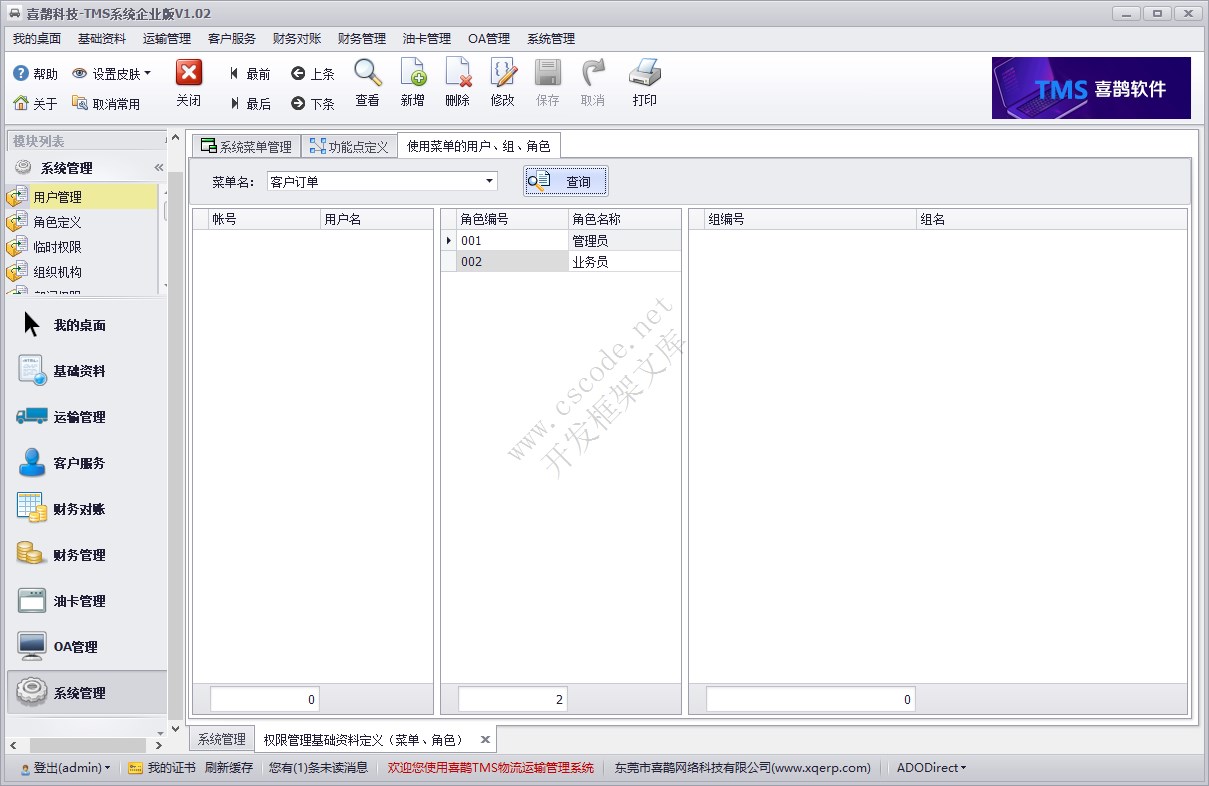Open the 系统管理 menu in menu bar
This screenshot has width=1209, height=786.
point(551,39)
